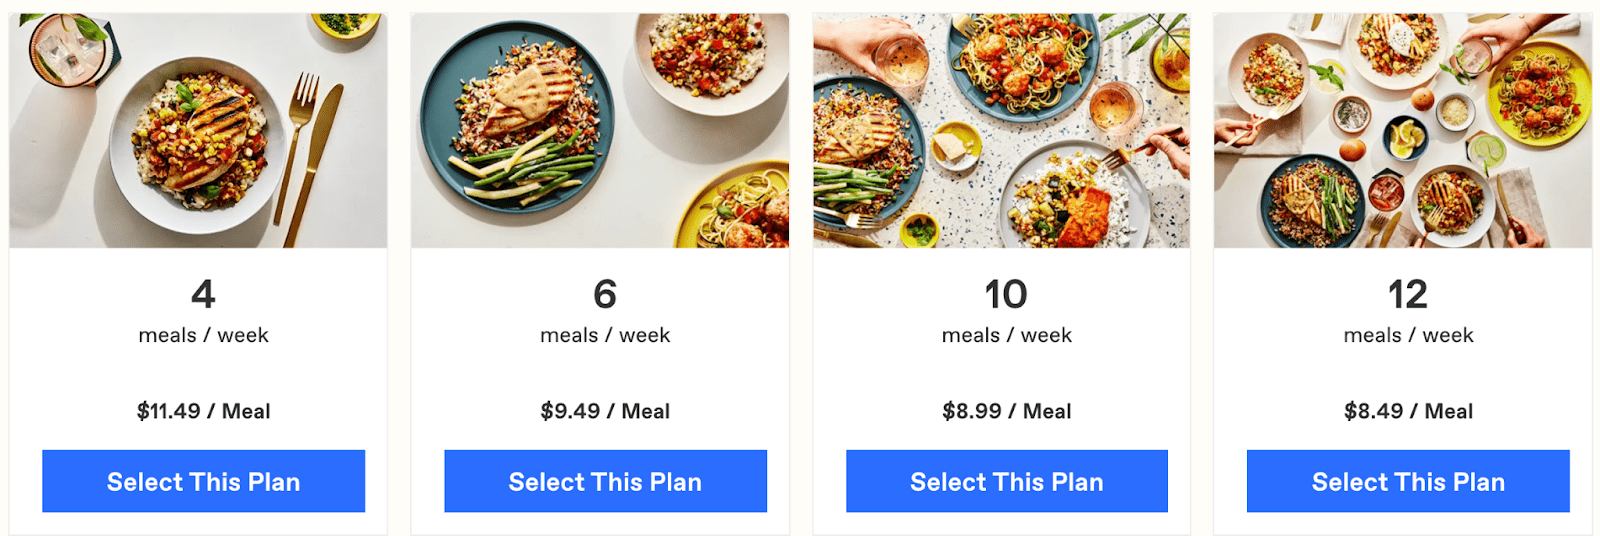Click the large number 10 heading
Viewport: 1600px width, 536px height.
pyautogui.click(x=1006, y=294)
